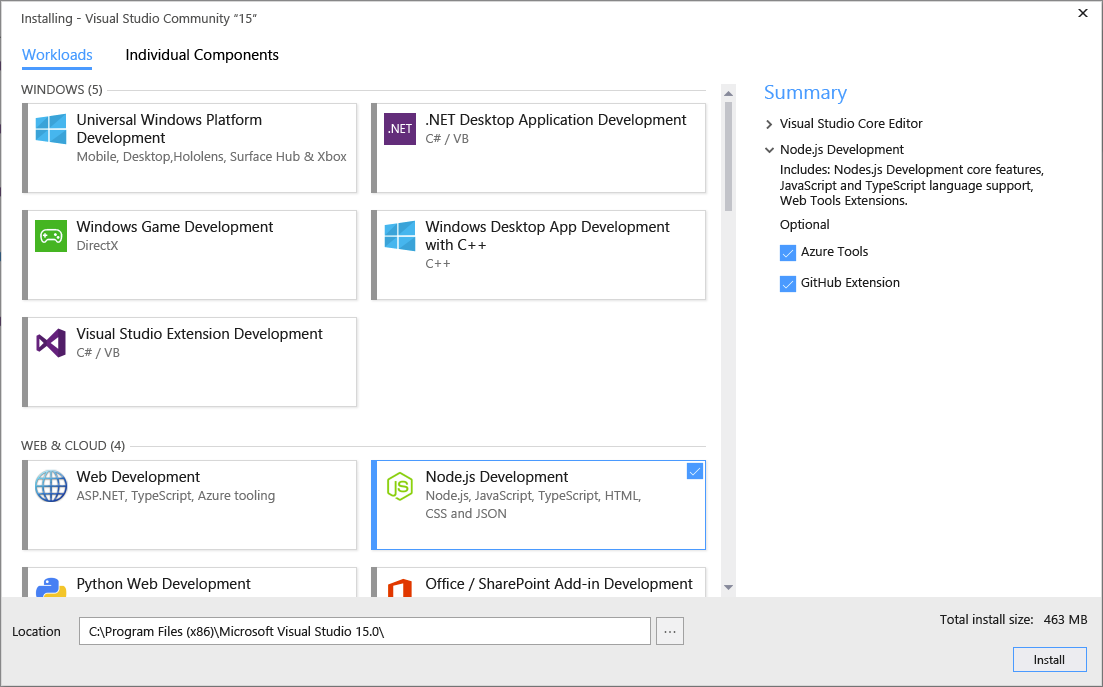Select the Workloads tab
Image resolution: width=1103 pixels, height=687 pixels.
point(57,55)
